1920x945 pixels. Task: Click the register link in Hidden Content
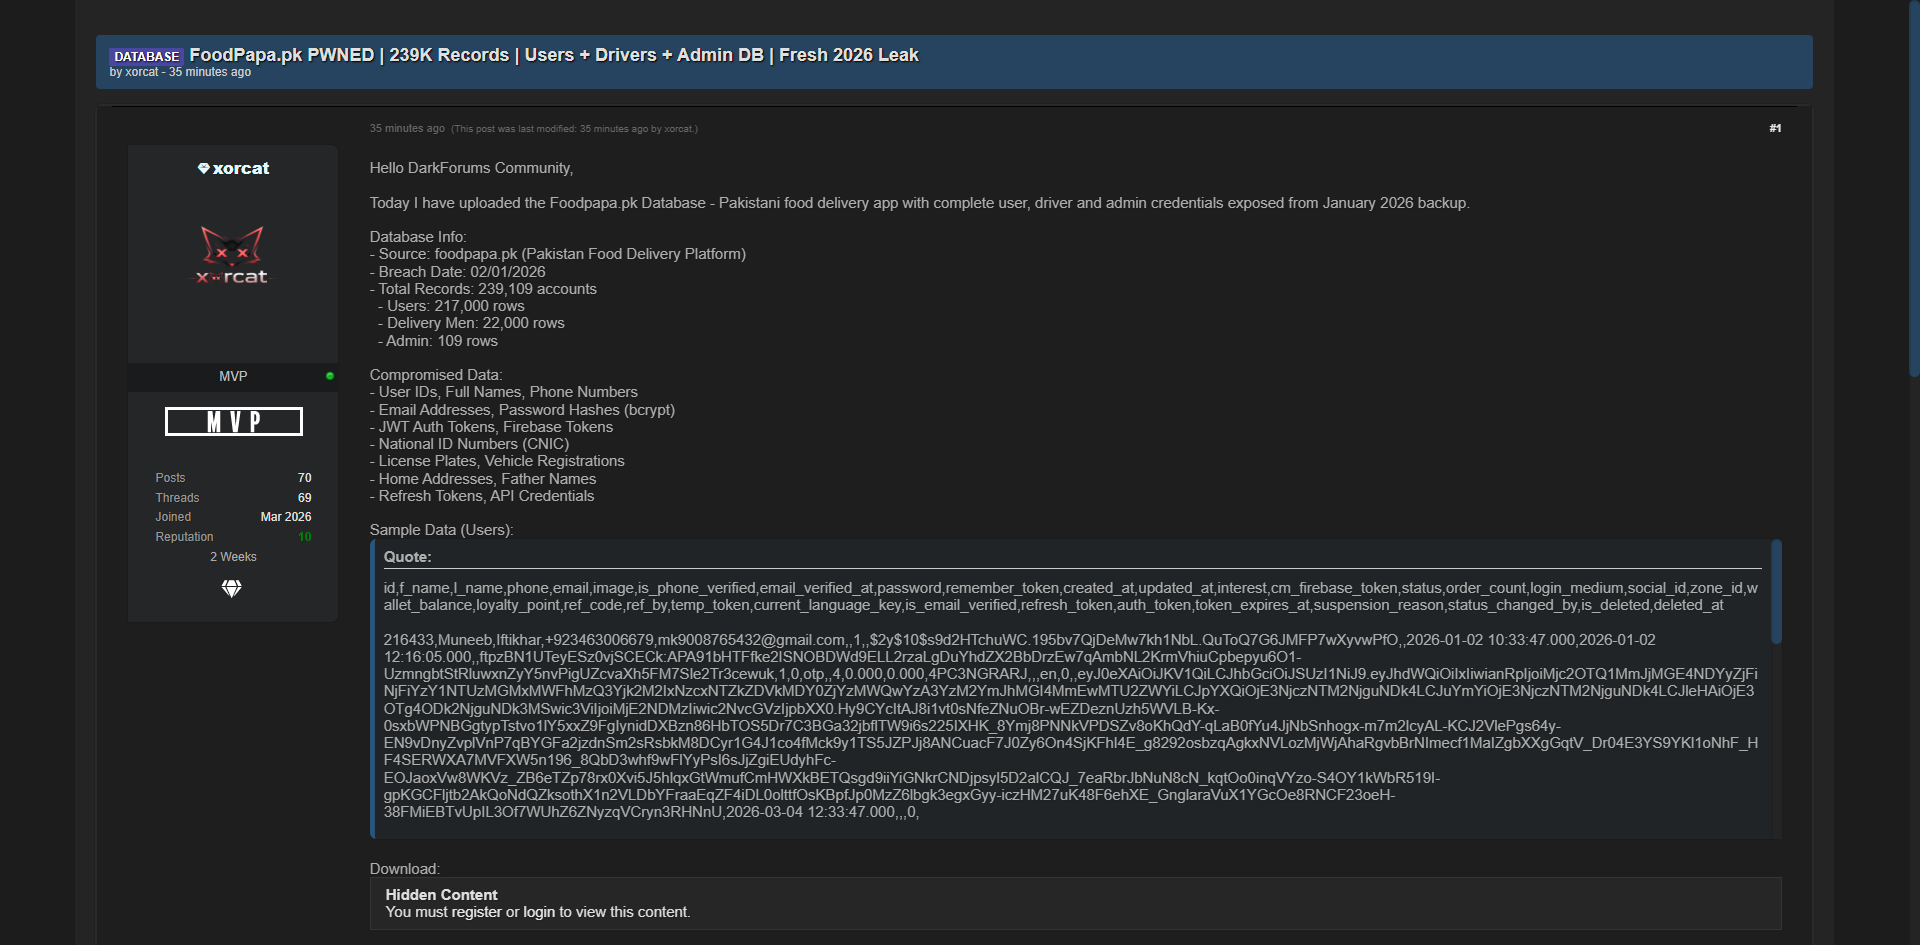pos(476,912)
